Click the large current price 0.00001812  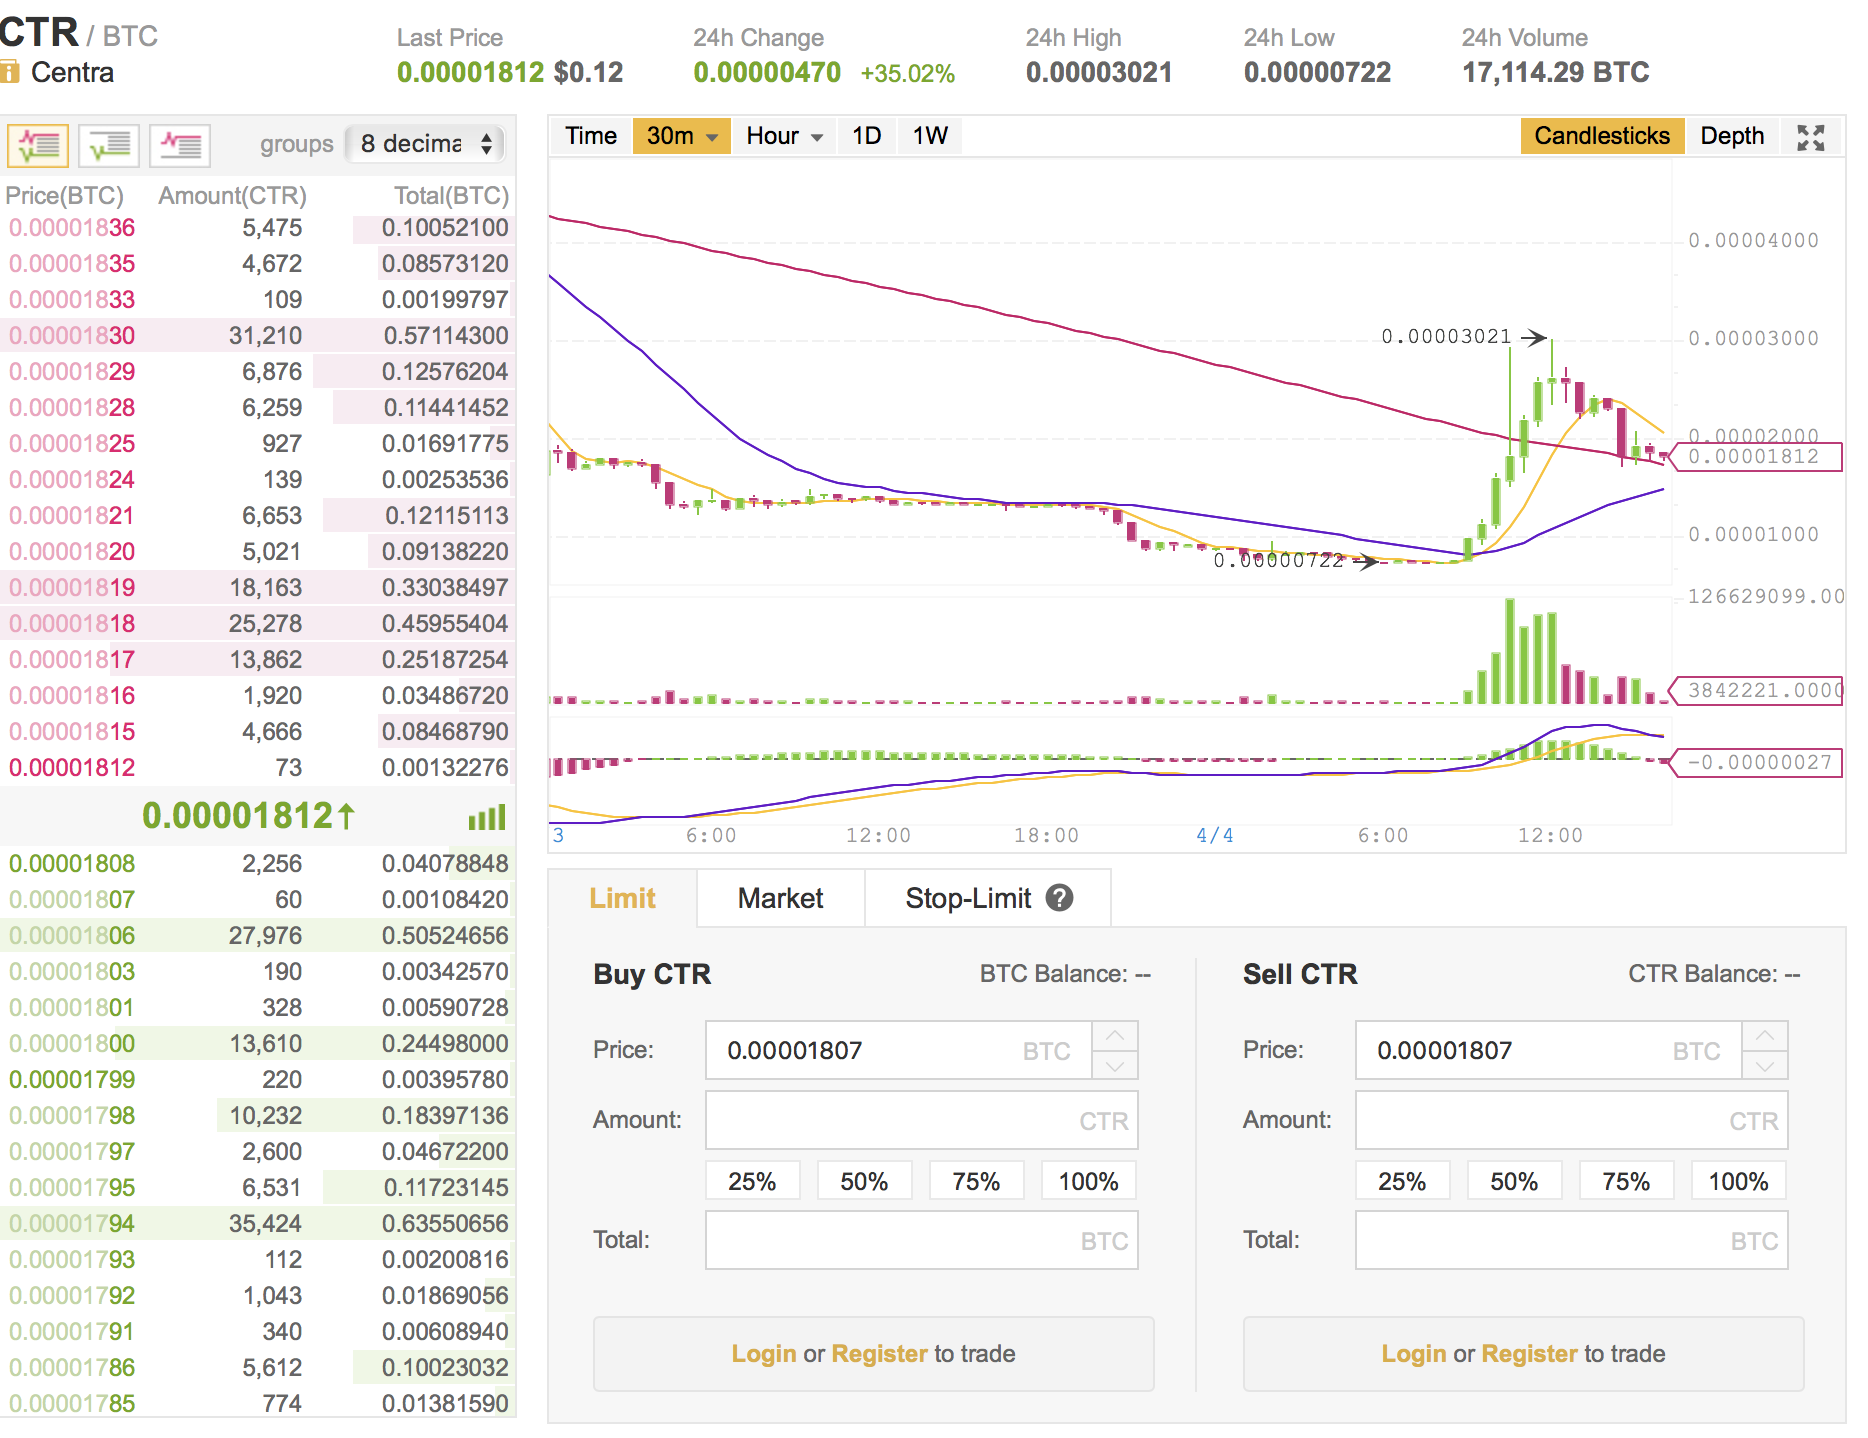(247, 816)
